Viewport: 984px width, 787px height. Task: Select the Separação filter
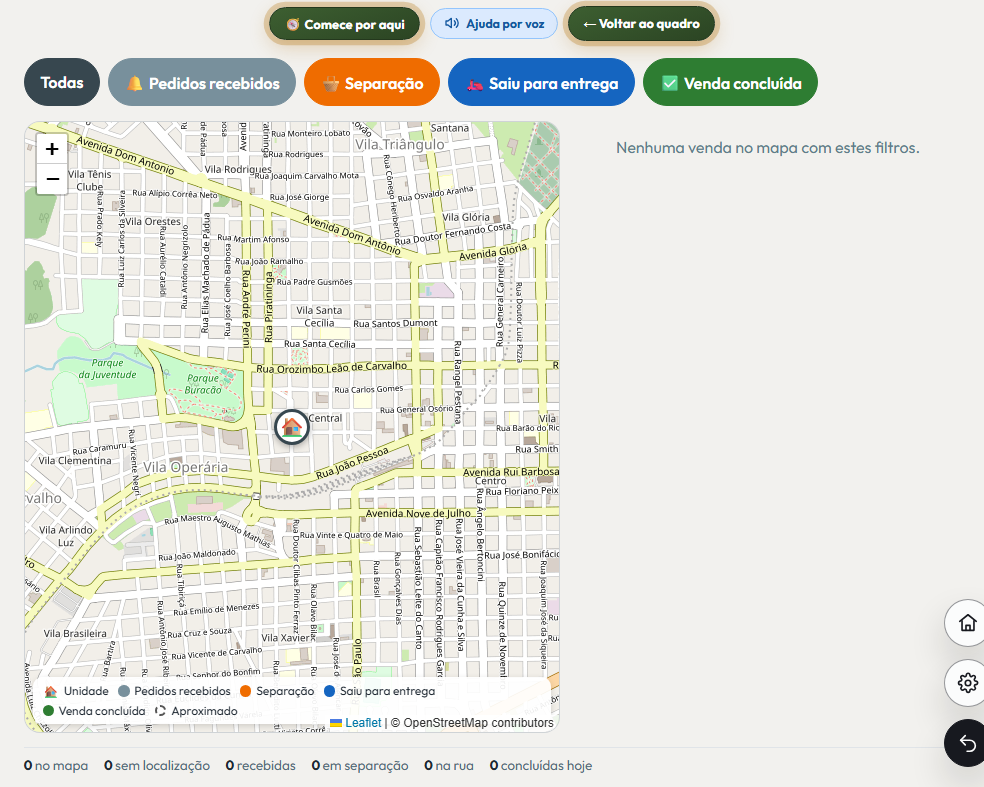(372, 83)
